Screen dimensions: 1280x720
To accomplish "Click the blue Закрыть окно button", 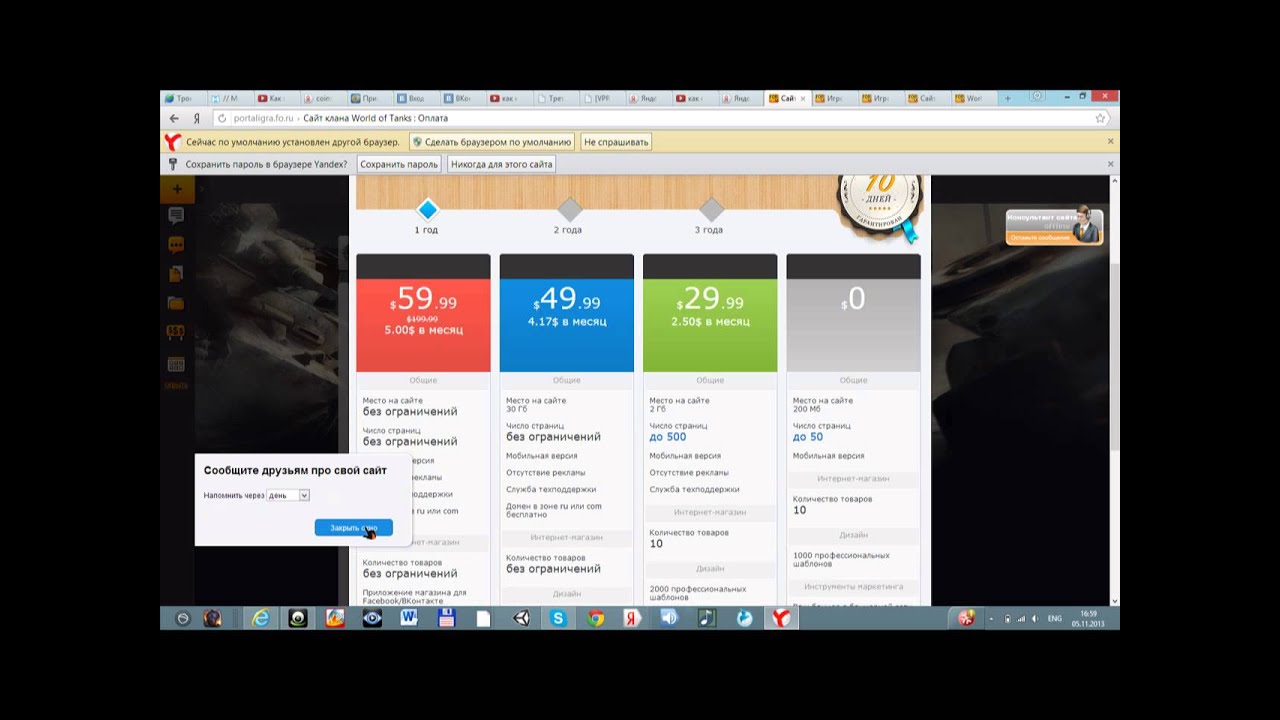I will coord(353,527).
